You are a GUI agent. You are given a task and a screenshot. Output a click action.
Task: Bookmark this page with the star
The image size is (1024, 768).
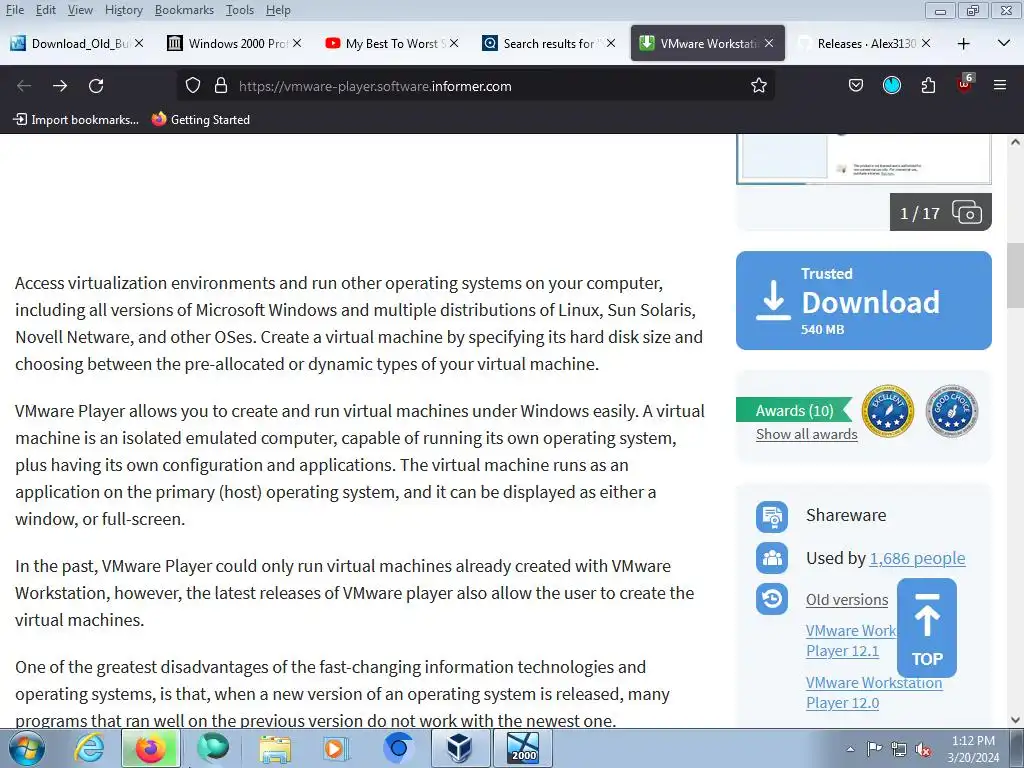tap(758, 86)
